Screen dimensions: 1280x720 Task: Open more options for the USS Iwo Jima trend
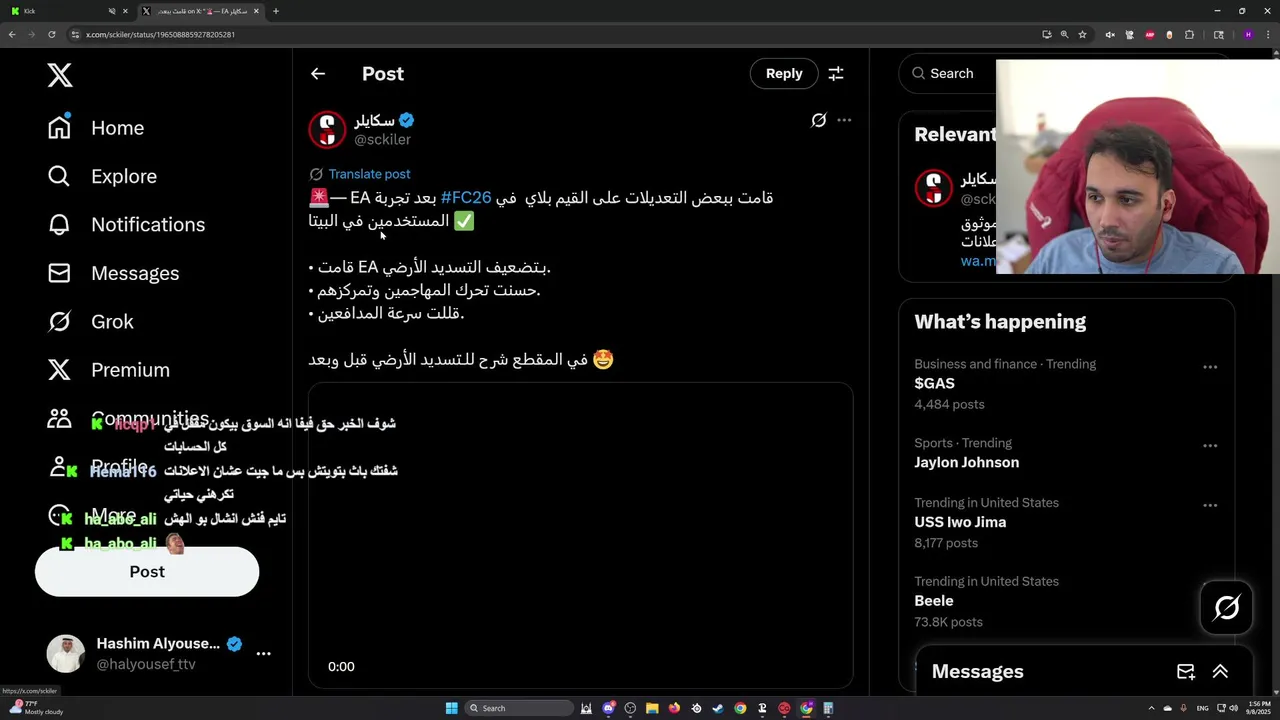pyautogui.click(x=1210, y=506)
